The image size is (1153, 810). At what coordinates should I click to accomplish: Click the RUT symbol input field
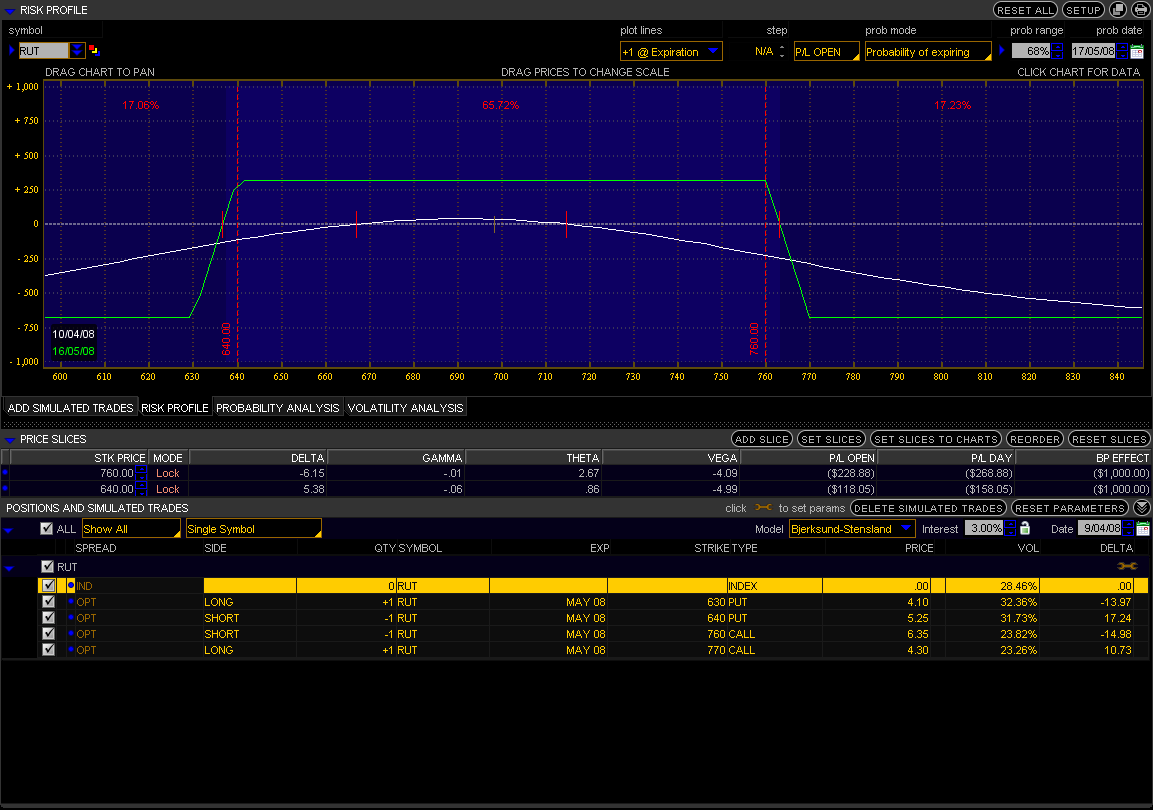tap(43, 51)
